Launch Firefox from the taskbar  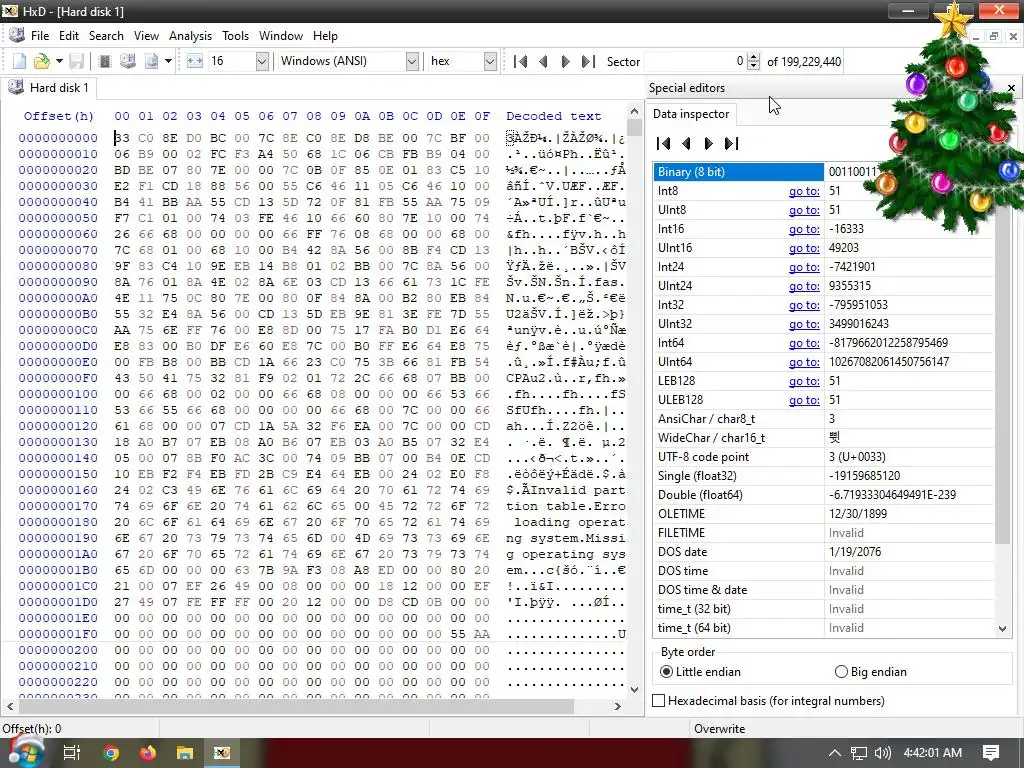pyautogui.click(x=148, y=753)
